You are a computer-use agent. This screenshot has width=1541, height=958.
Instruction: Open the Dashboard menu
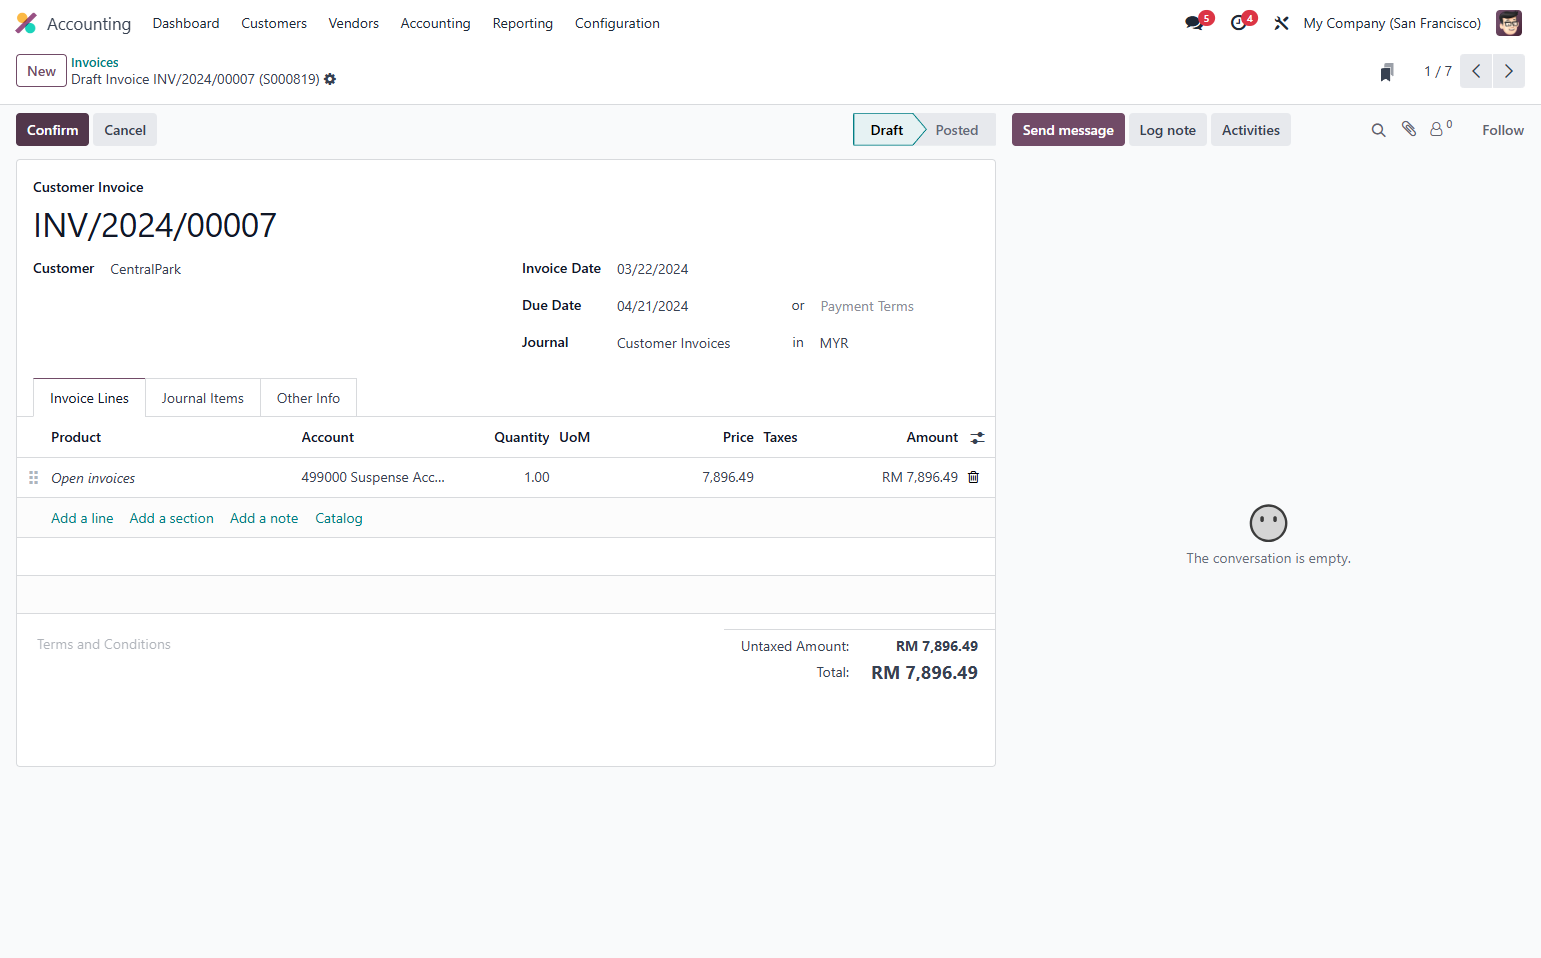pos(186,23)
